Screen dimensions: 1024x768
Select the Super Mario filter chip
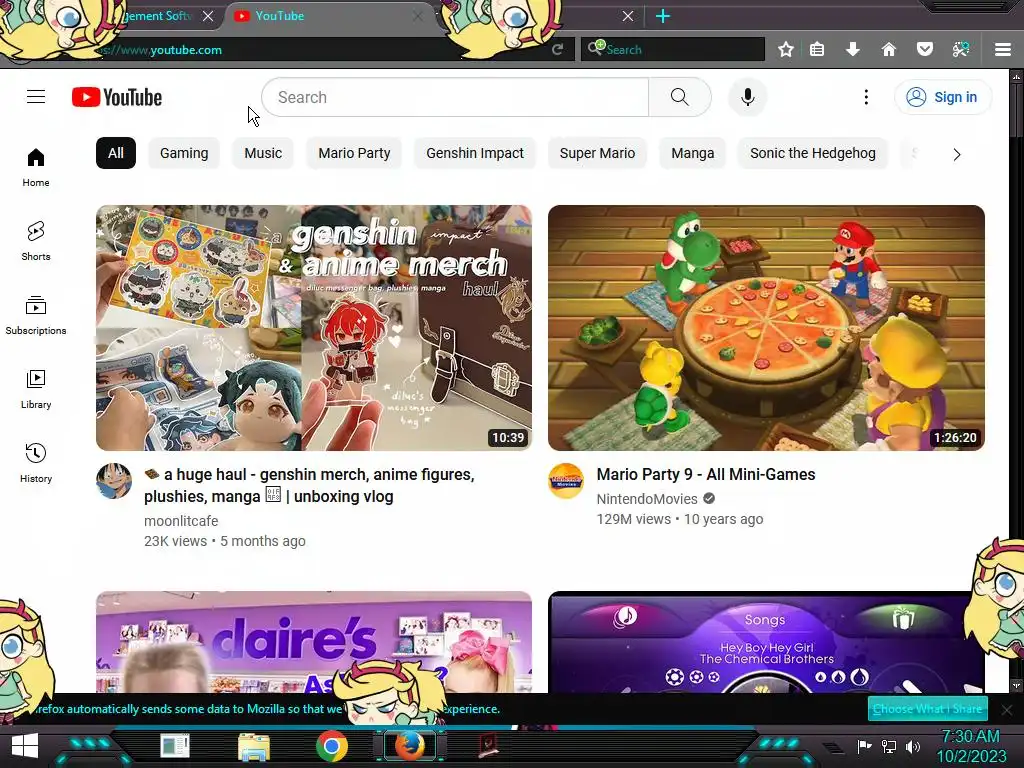pyautogui.click(x=597, y=153)
